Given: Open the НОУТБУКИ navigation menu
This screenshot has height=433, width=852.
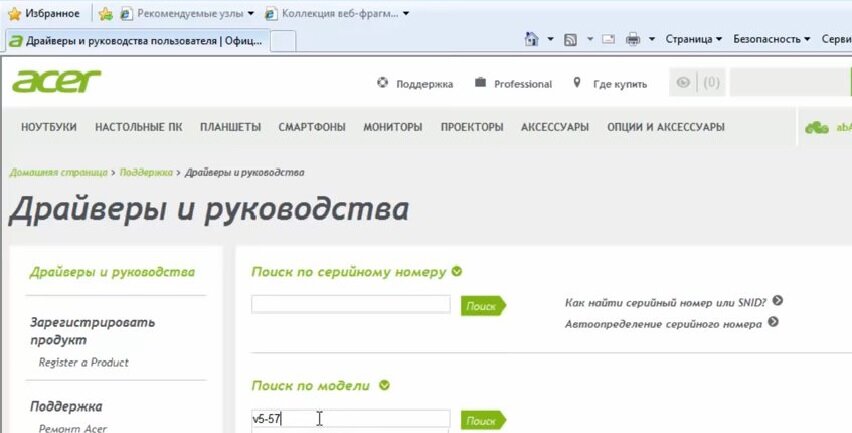Looking at the screenshot, I should click(49, 127).
